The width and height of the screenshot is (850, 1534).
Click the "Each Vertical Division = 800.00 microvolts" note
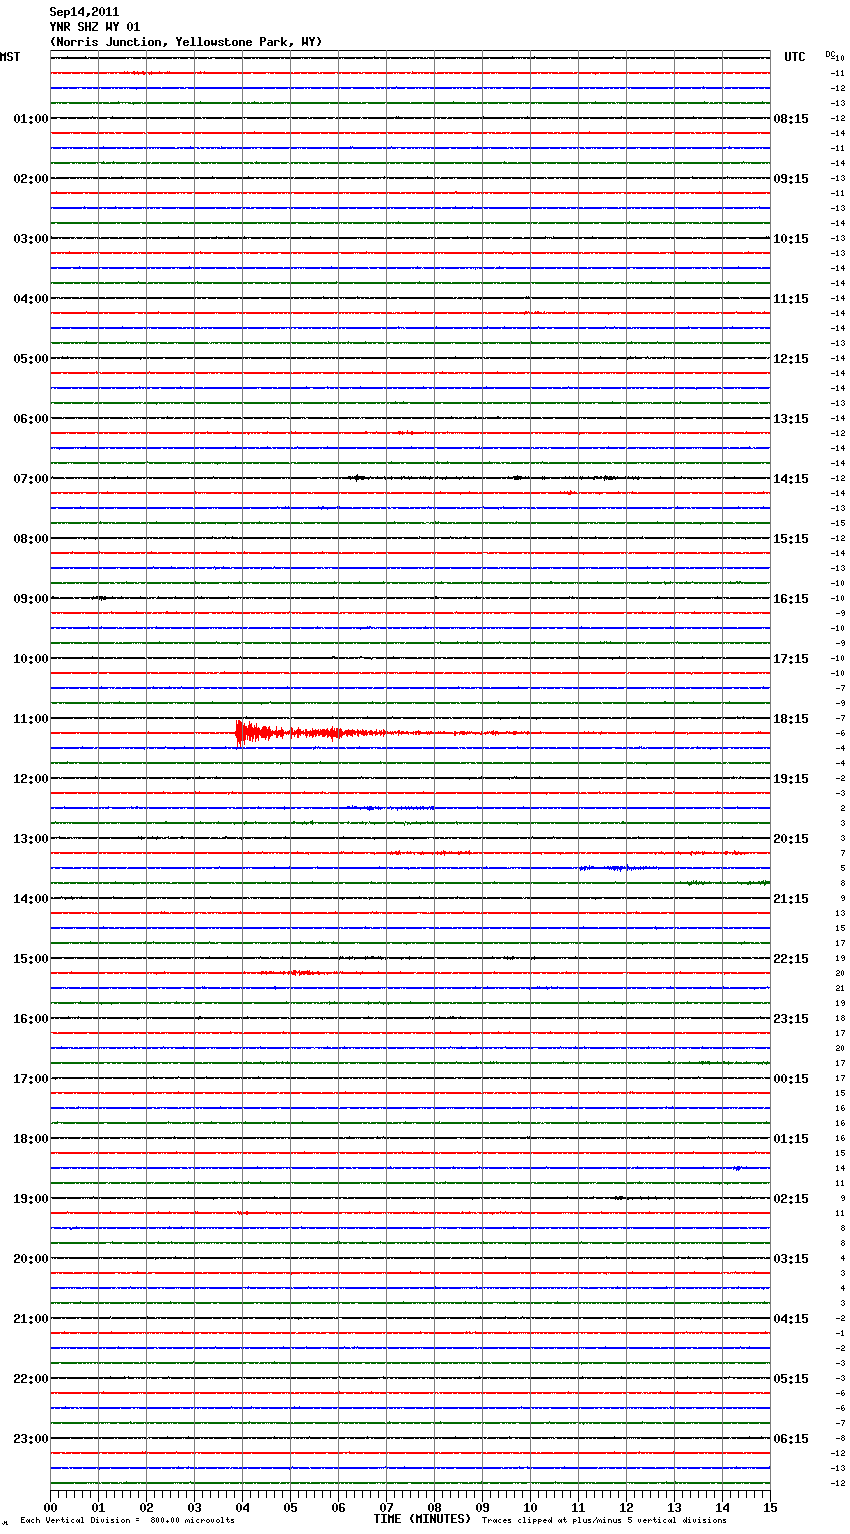click(128, 1521)
